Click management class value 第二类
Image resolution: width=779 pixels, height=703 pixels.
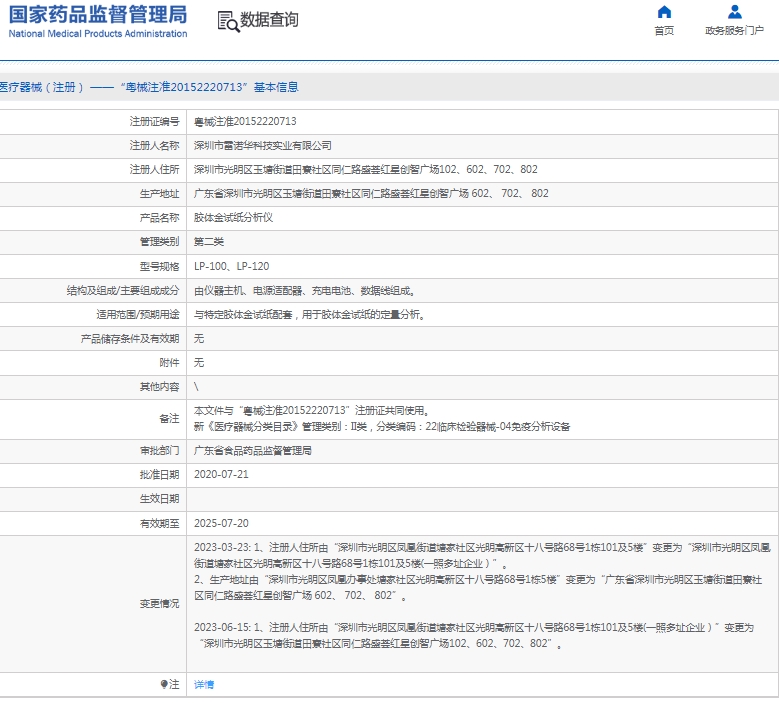[209, 242]
